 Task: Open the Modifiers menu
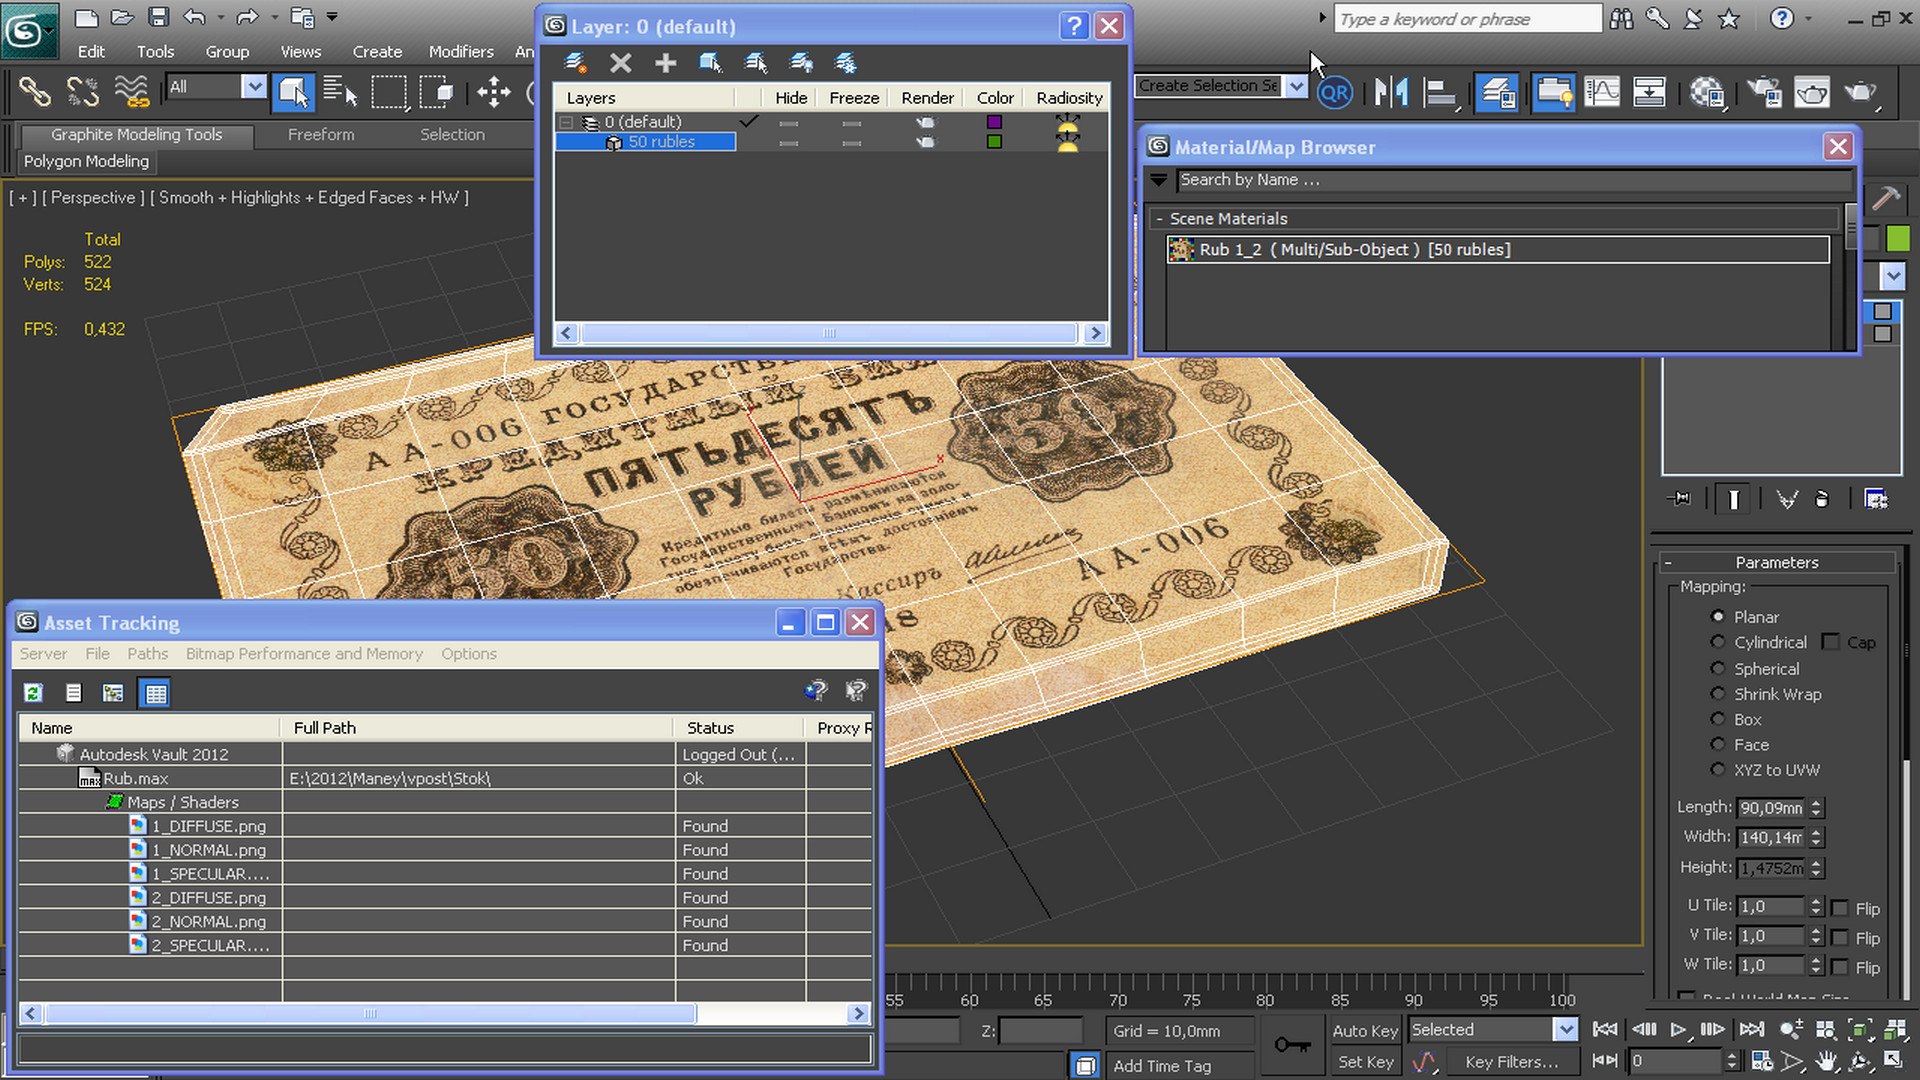pos(461,51)
